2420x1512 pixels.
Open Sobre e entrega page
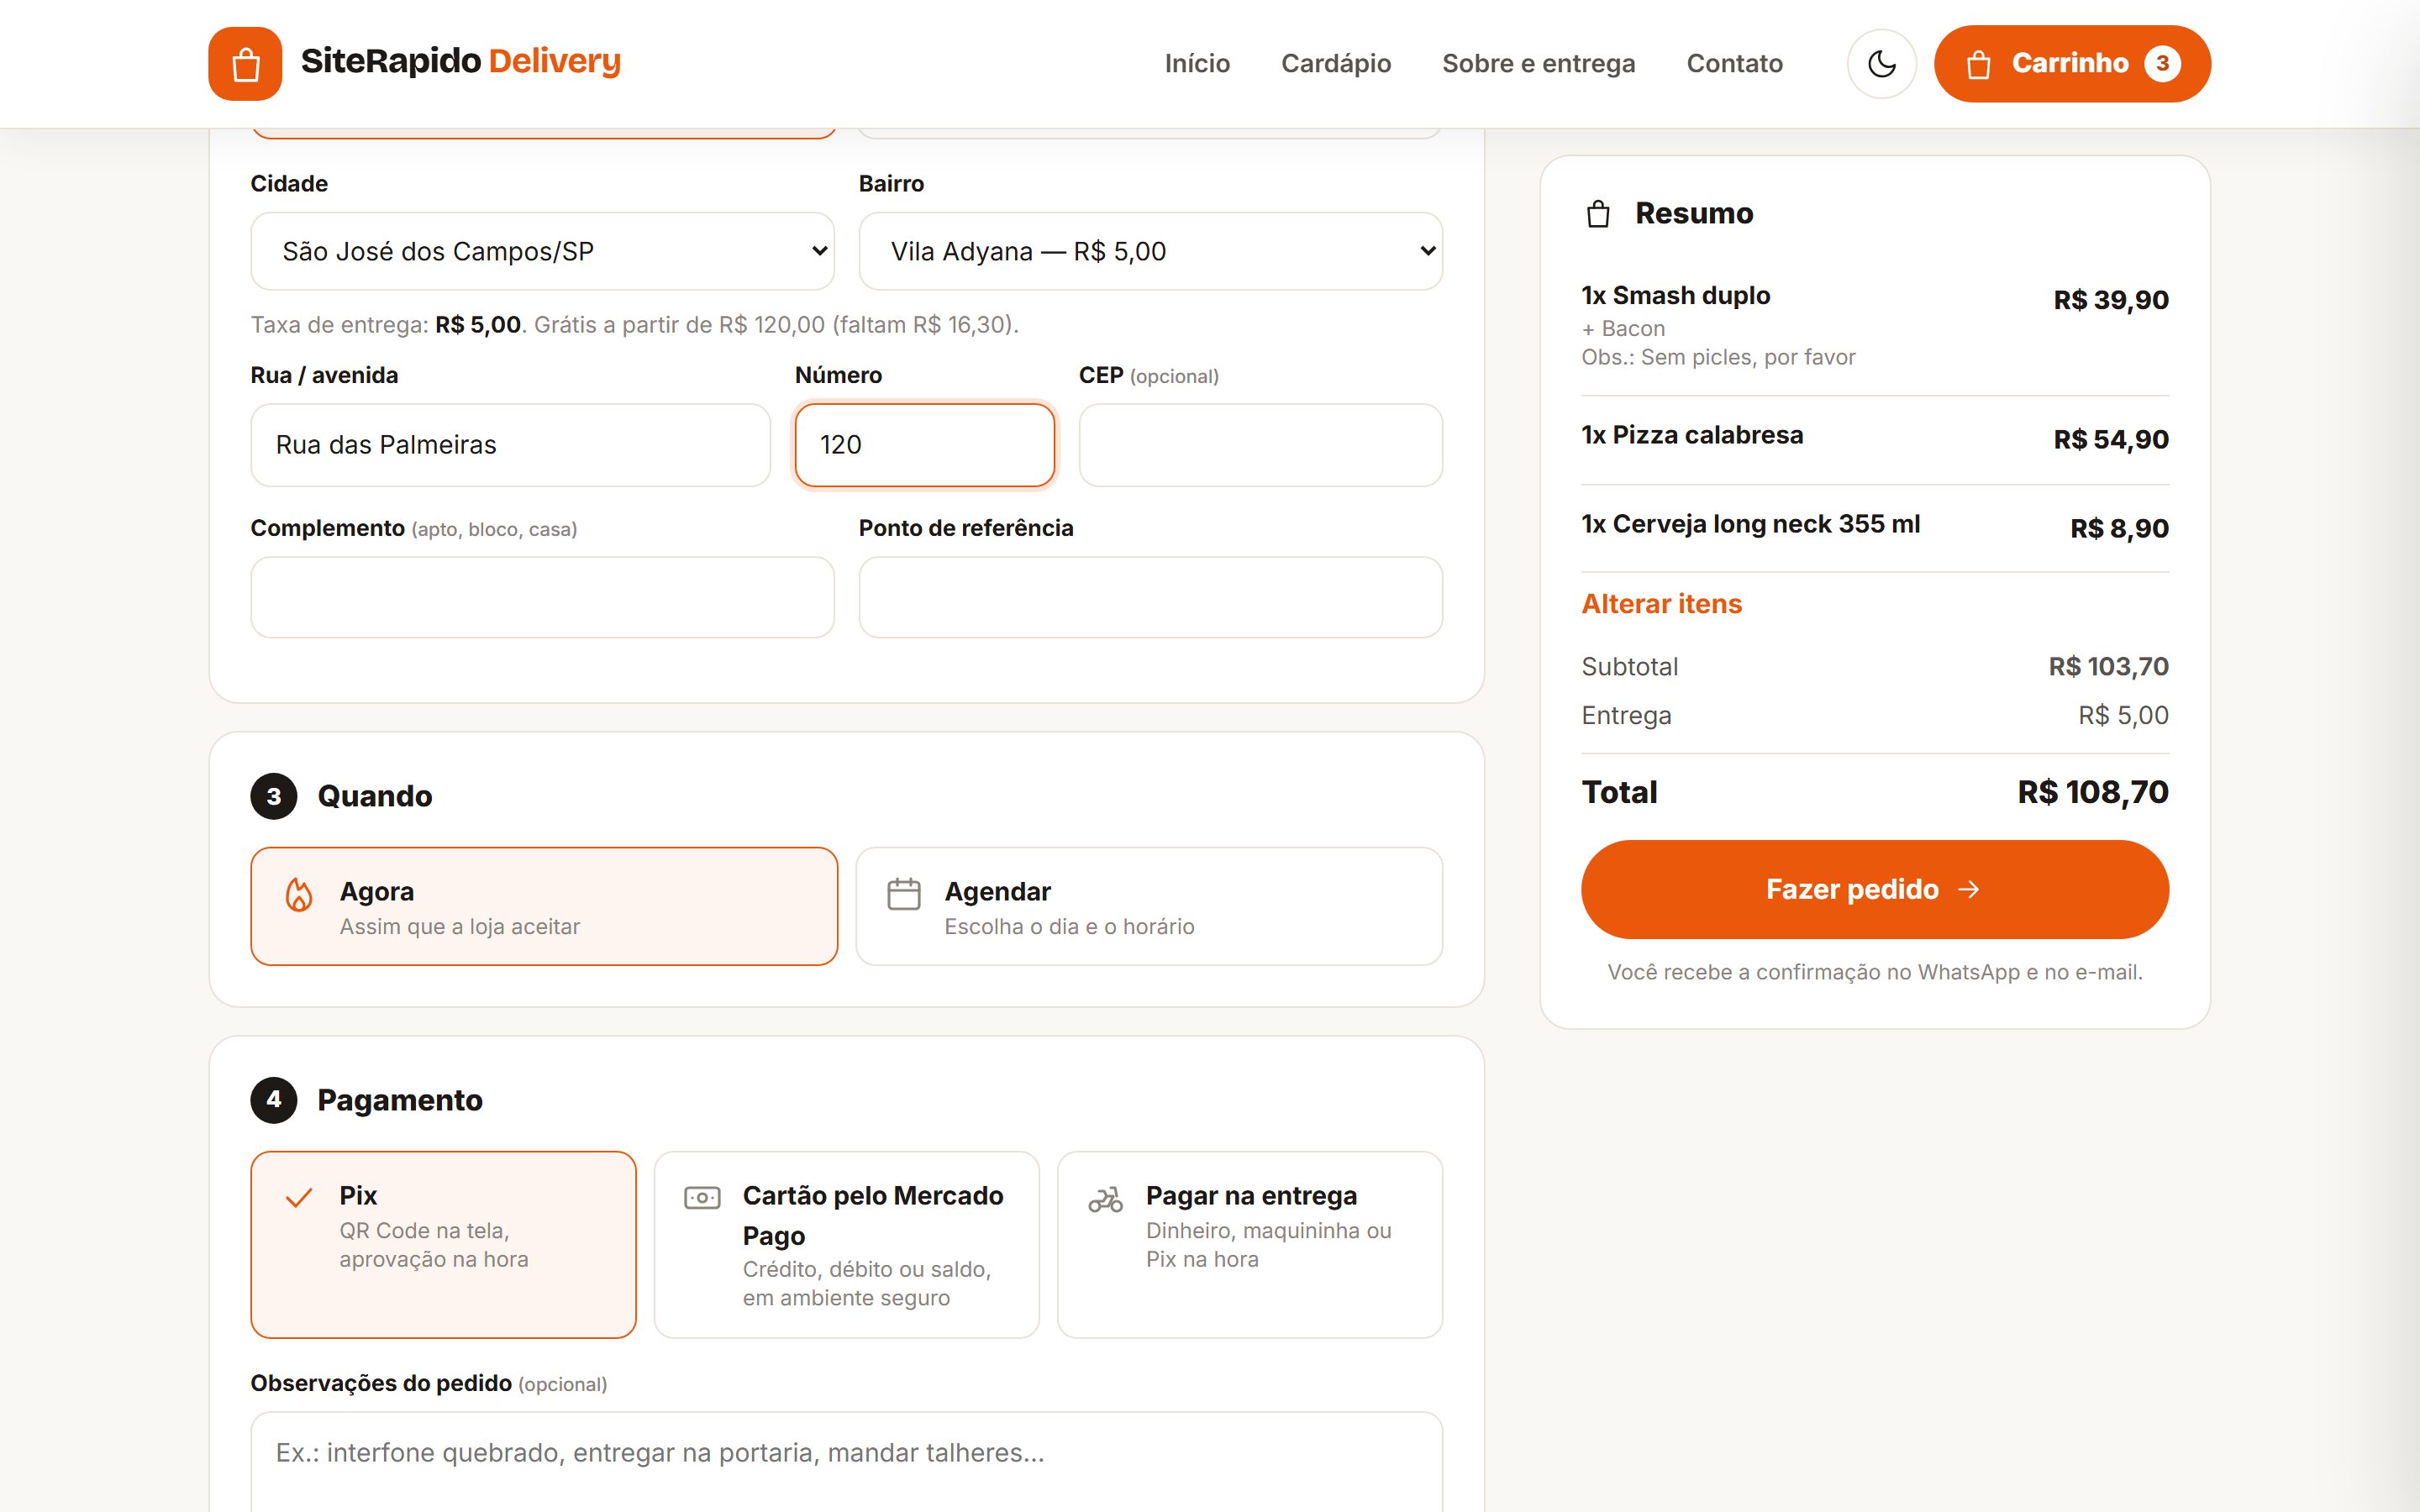click(1538, 63)
